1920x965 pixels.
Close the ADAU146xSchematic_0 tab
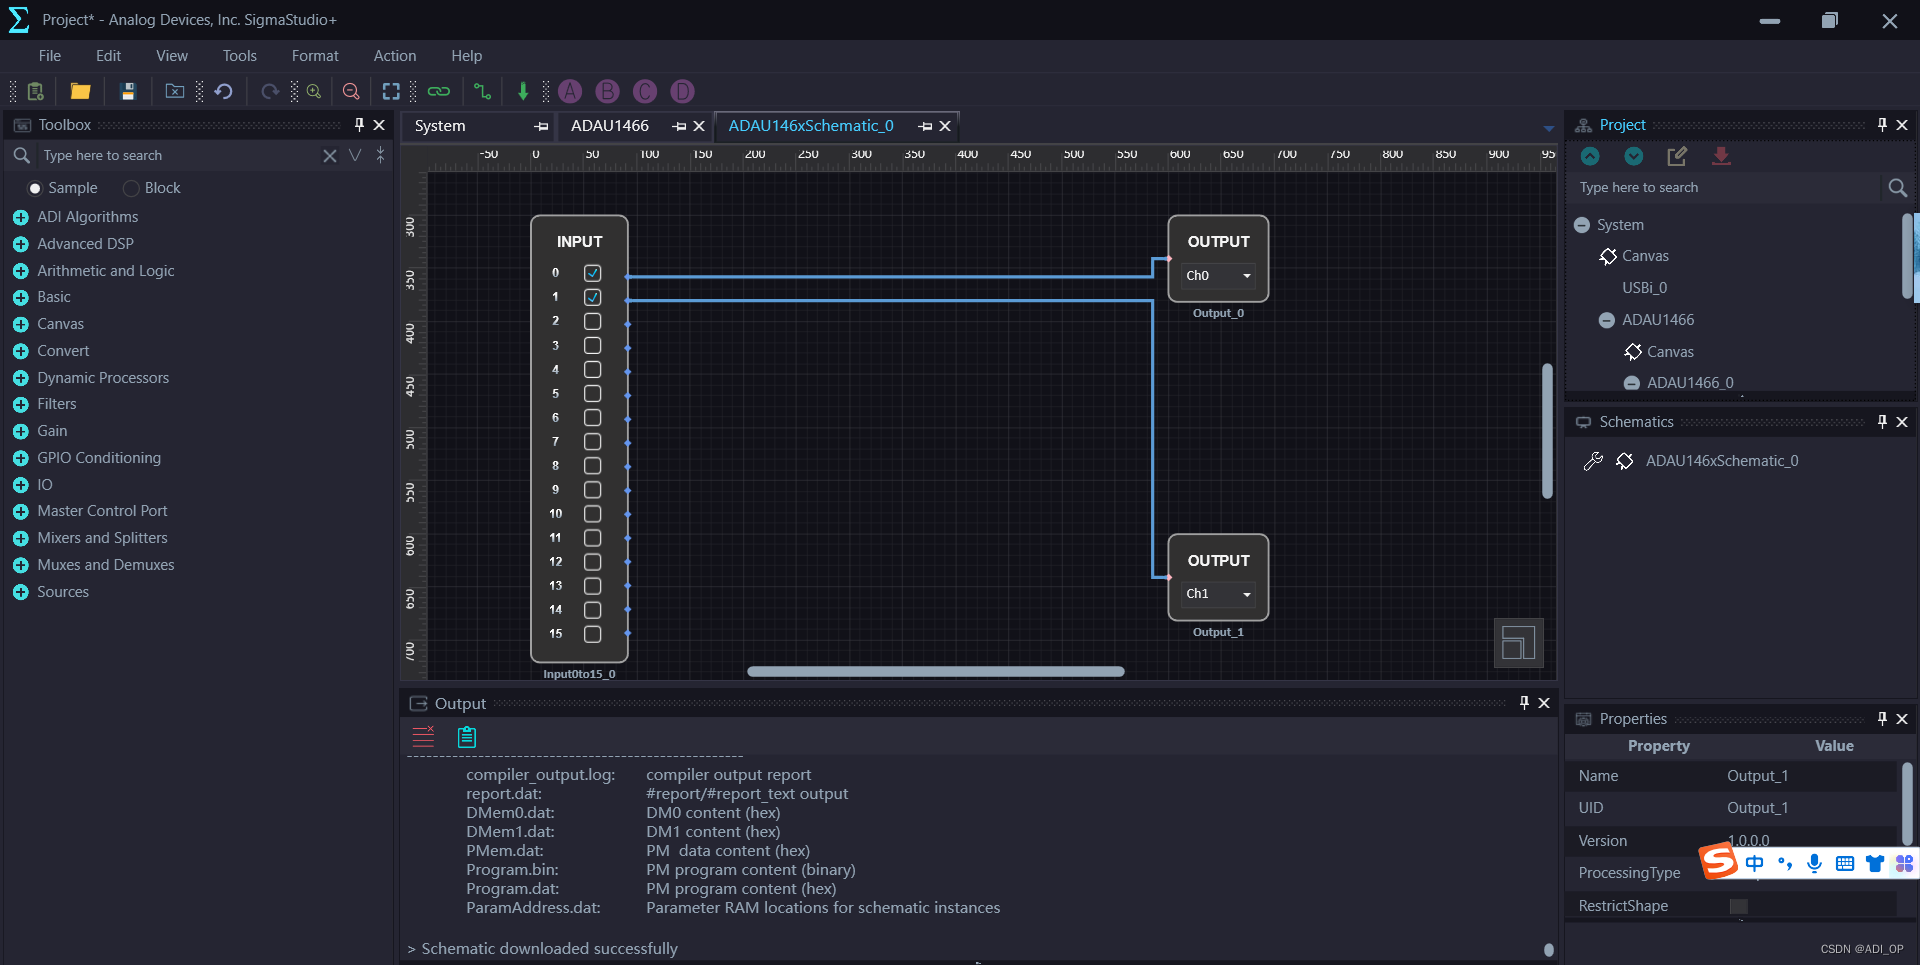[x=945, y=126]
